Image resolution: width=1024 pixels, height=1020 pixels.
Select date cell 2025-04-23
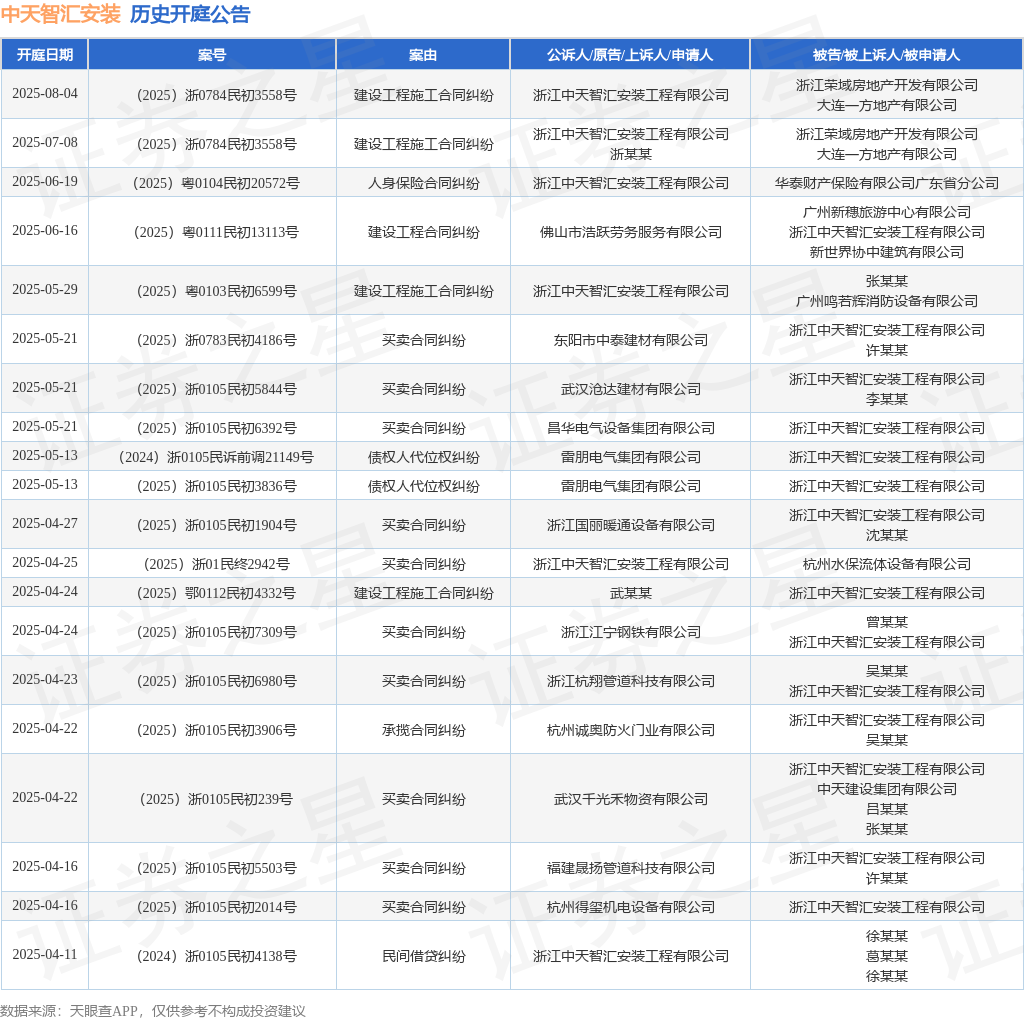click(44, 680)
